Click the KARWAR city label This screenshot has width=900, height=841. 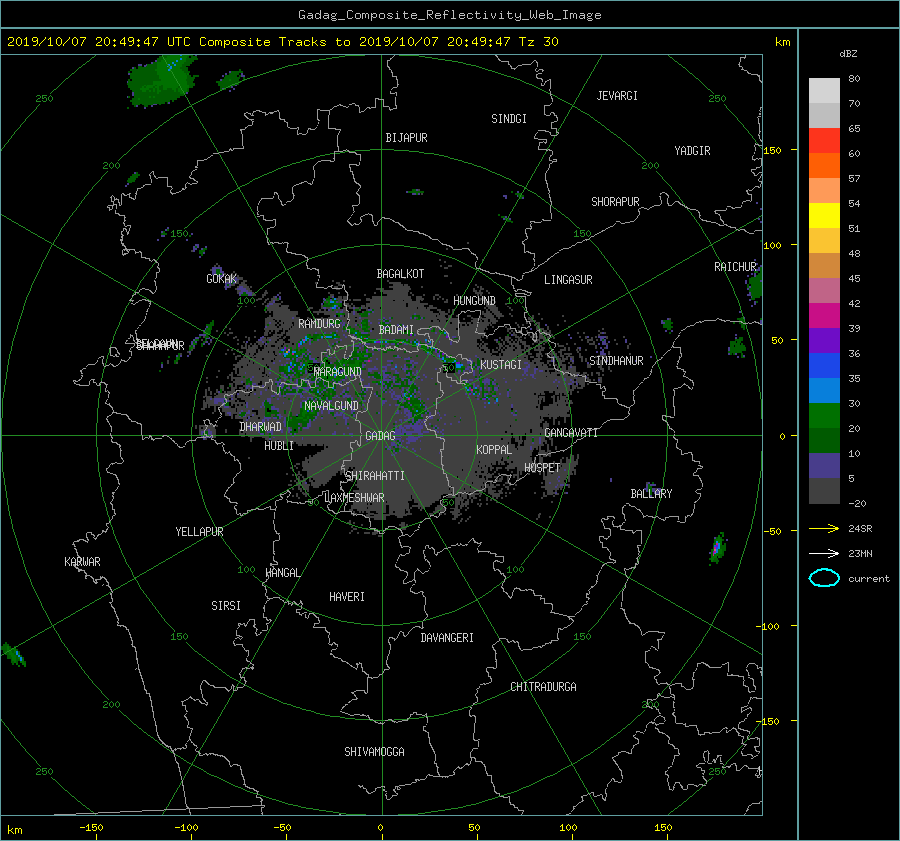coord(82,562)
